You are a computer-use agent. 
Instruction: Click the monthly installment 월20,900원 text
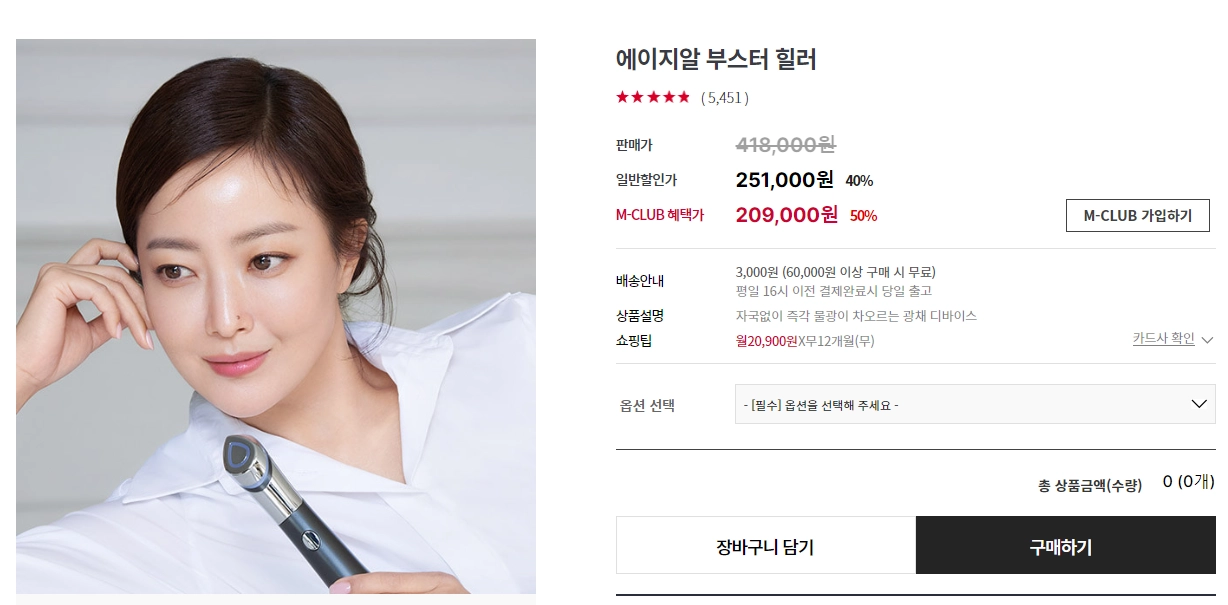tap(766, 341)
